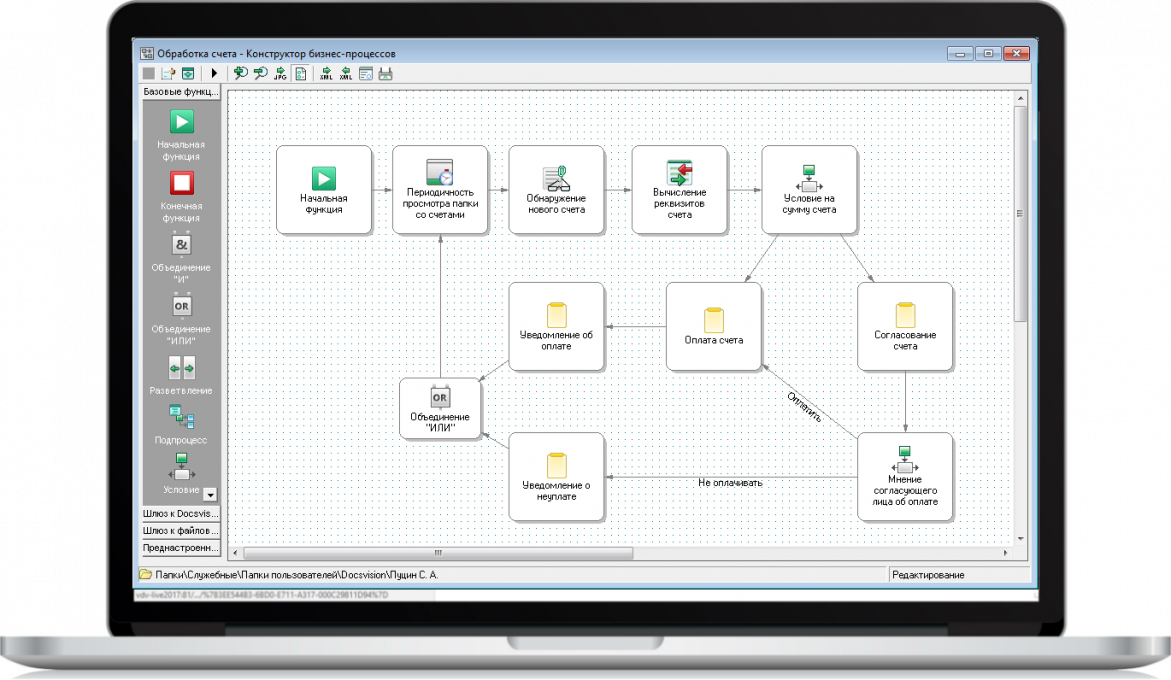
Task: Click the zoom in magnifier toolbar icon
Action: (x=240, y=73)
